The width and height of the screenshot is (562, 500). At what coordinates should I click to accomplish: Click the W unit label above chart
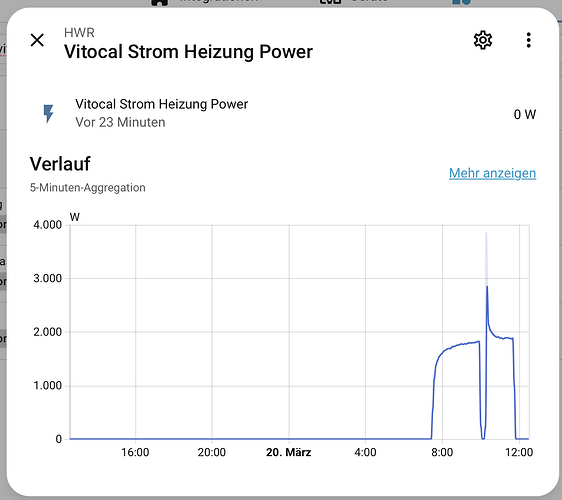tap(75, 217)
